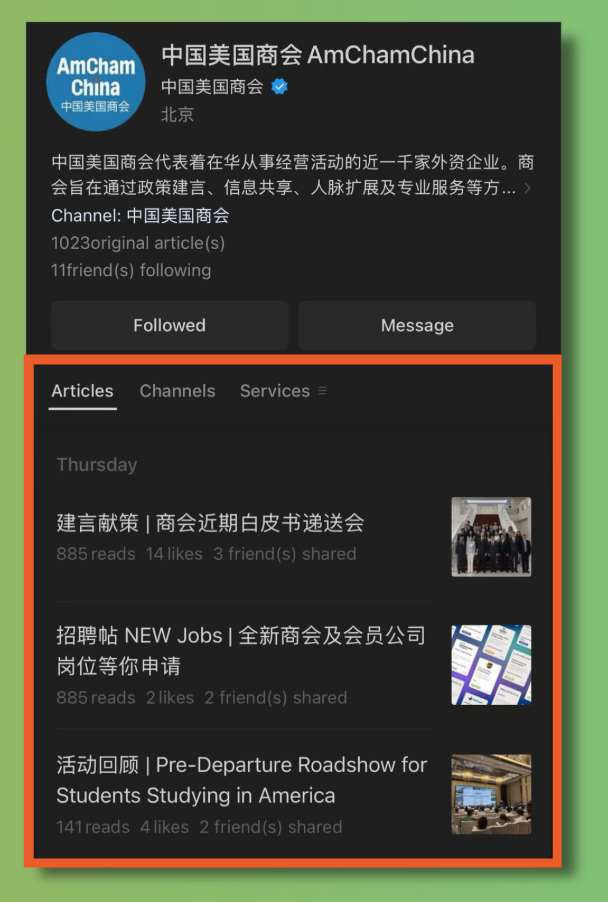Open 招聘帖 NEW Jobs article
Viewport: 608px width, 902px height.
tap(241, 651)
